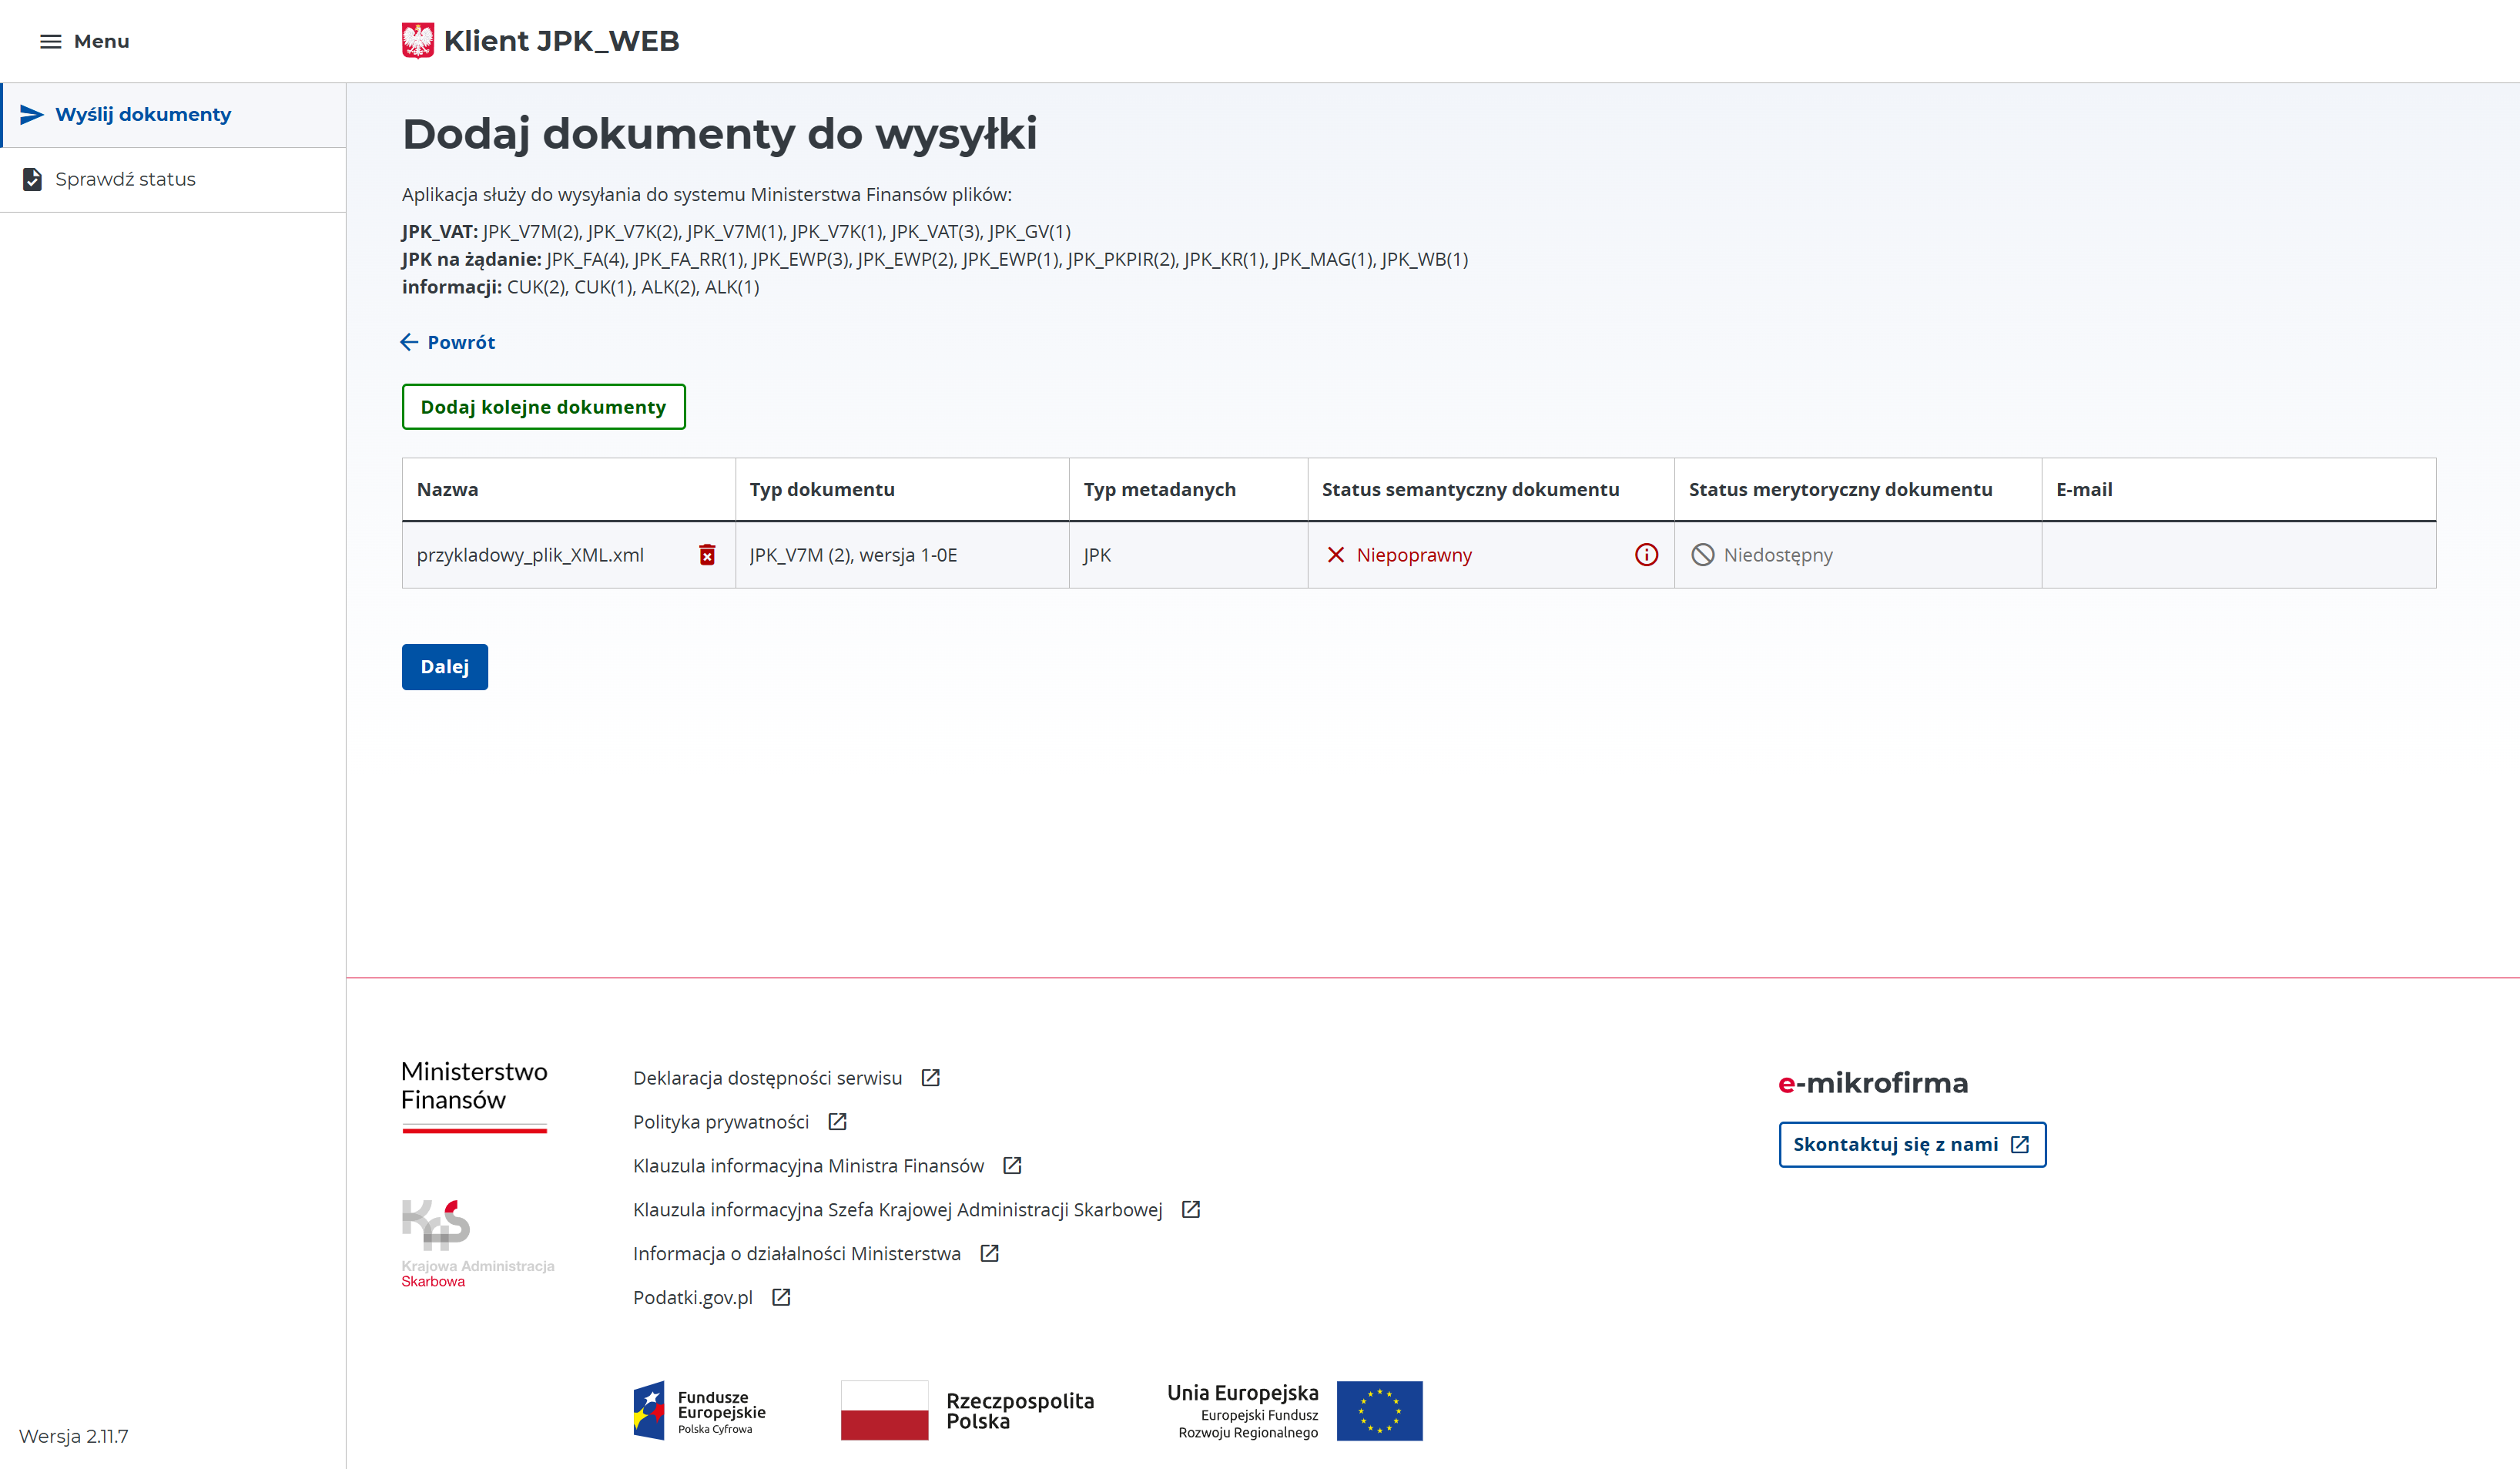This screenshot has height=1469, width=2520.
Task: Click the prohibited circle icon before Niedostępny
Action: coord(1702,555)
